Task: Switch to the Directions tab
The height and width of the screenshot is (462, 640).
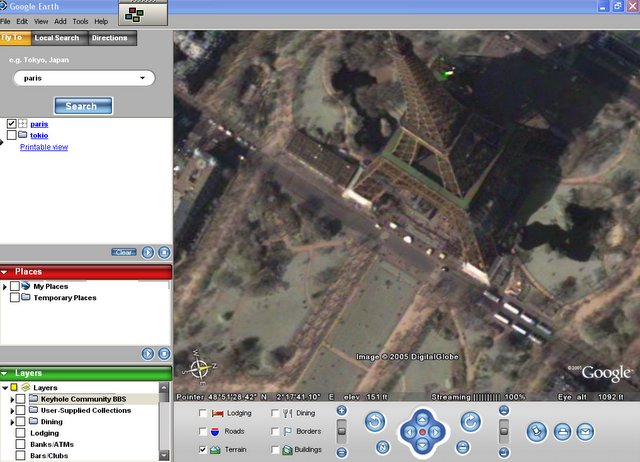Action: tap(110, 38)
